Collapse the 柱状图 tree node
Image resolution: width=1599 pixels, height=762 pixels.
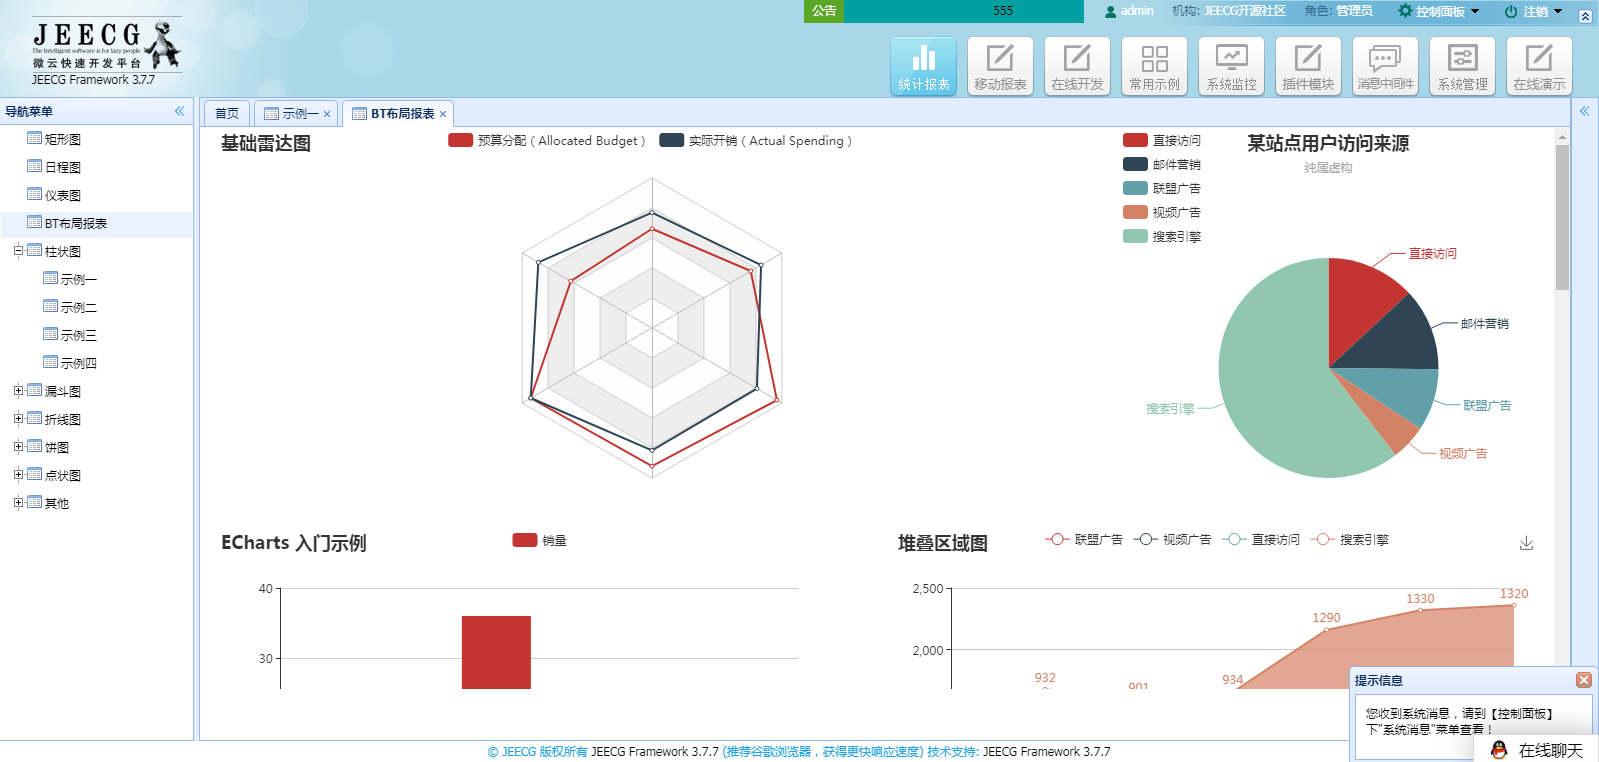pyautogui.click(x=18, y=251)
